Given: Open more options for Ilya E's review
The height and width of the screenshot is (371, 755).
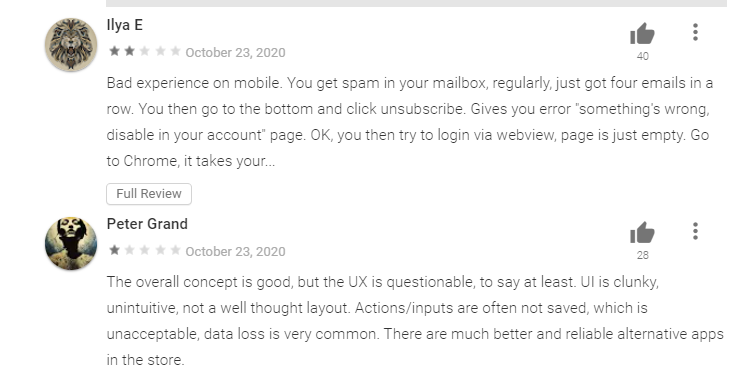Looking at the screenshot, I should pyautogui.click(x=695, y=32).
